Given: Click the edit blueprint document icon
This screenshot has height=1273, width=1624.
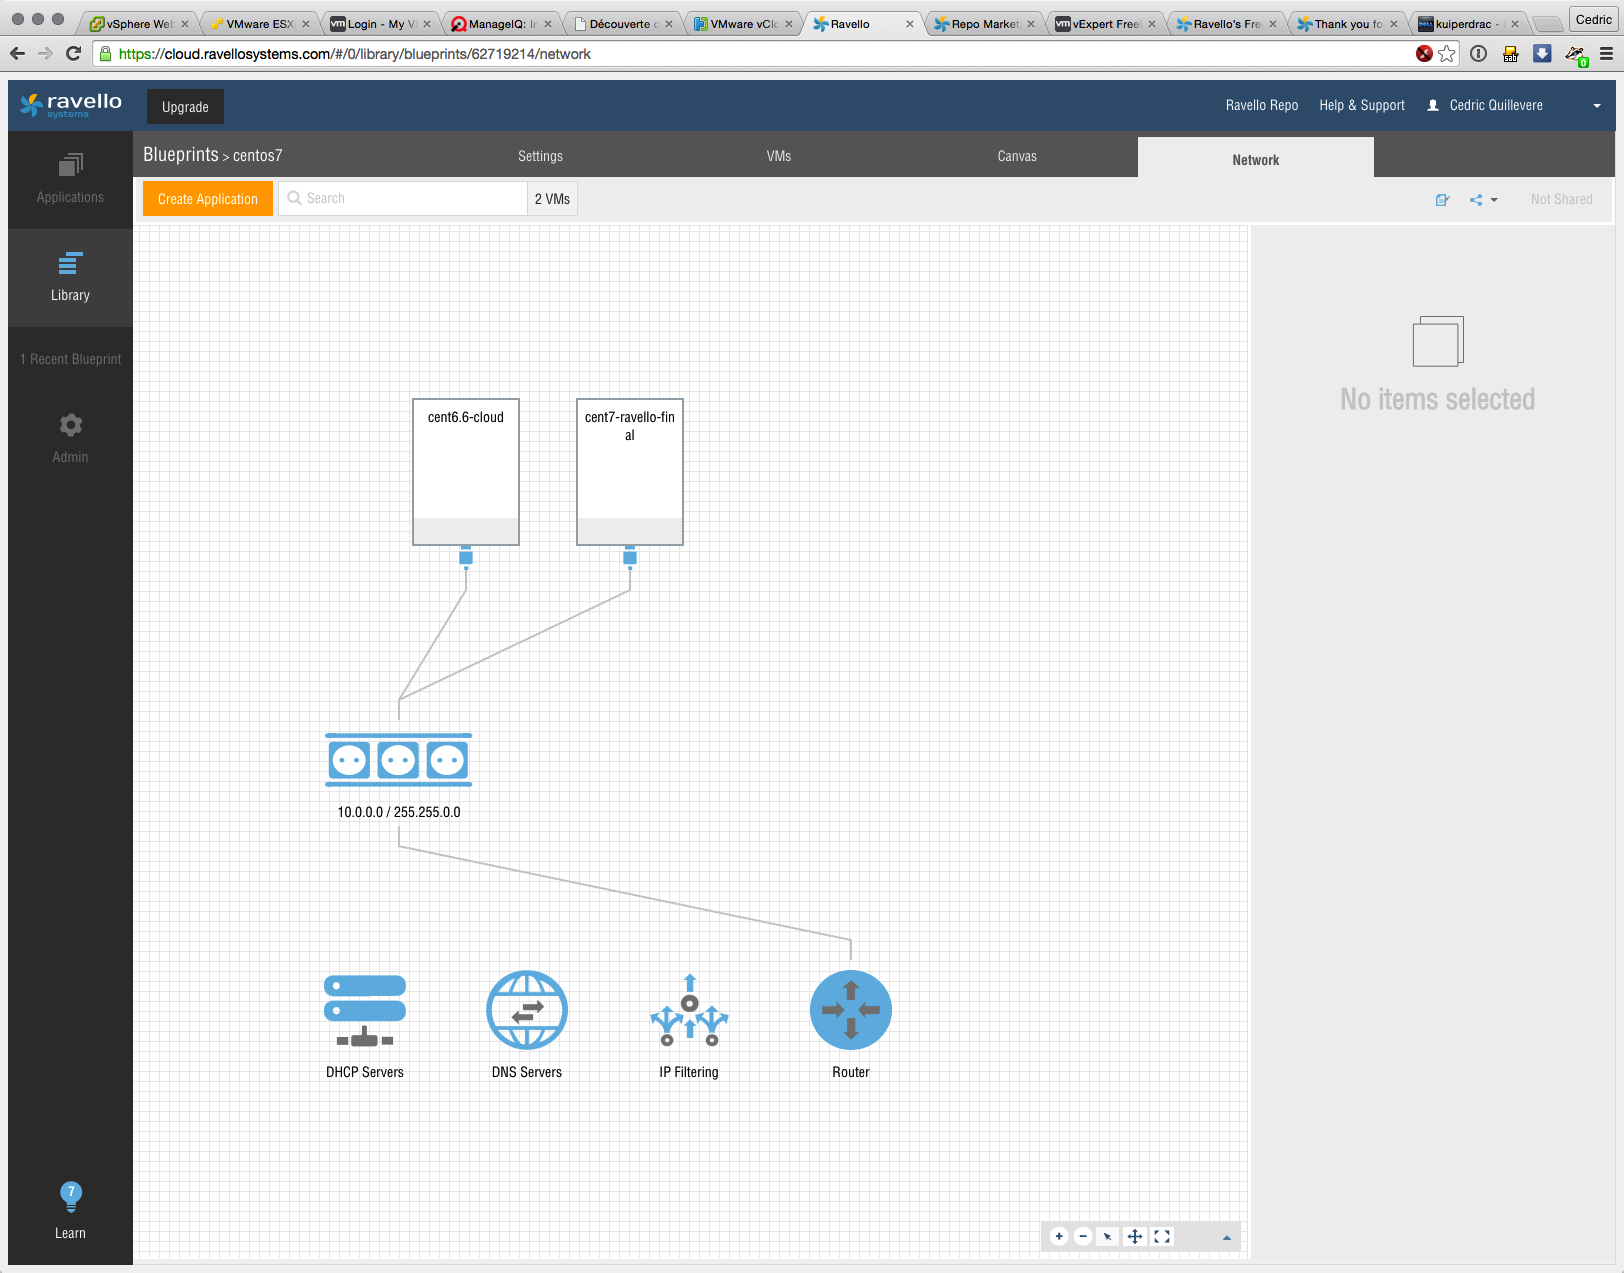Looking at the screenshot, I should coord(1442,200).
